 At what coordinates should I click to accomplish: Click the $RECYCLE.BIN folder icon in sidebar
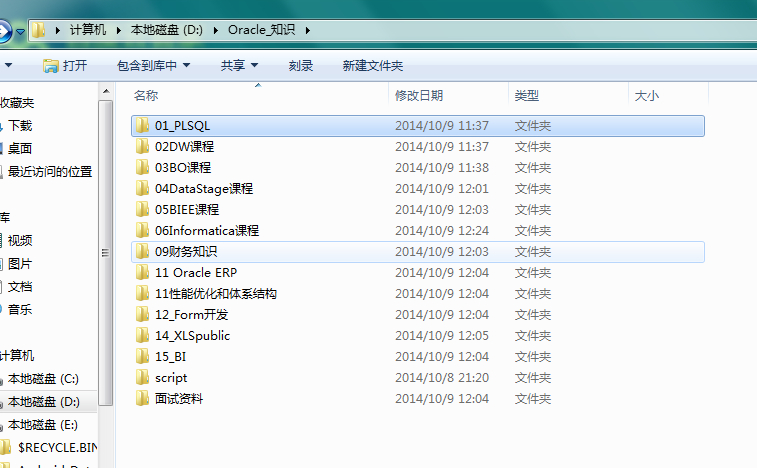[5, 447]
